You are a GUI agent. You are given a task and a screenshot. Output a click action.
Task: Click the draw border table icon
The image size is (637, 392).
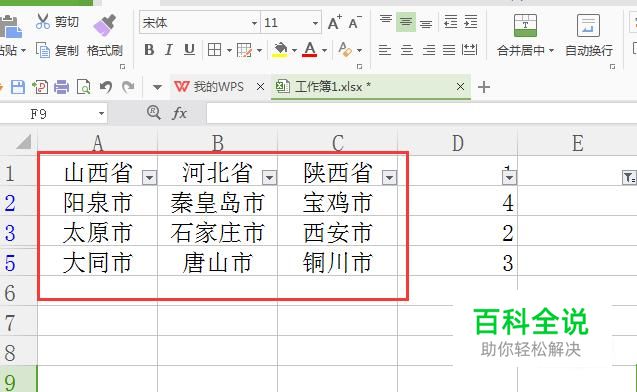tap(245, 50)
